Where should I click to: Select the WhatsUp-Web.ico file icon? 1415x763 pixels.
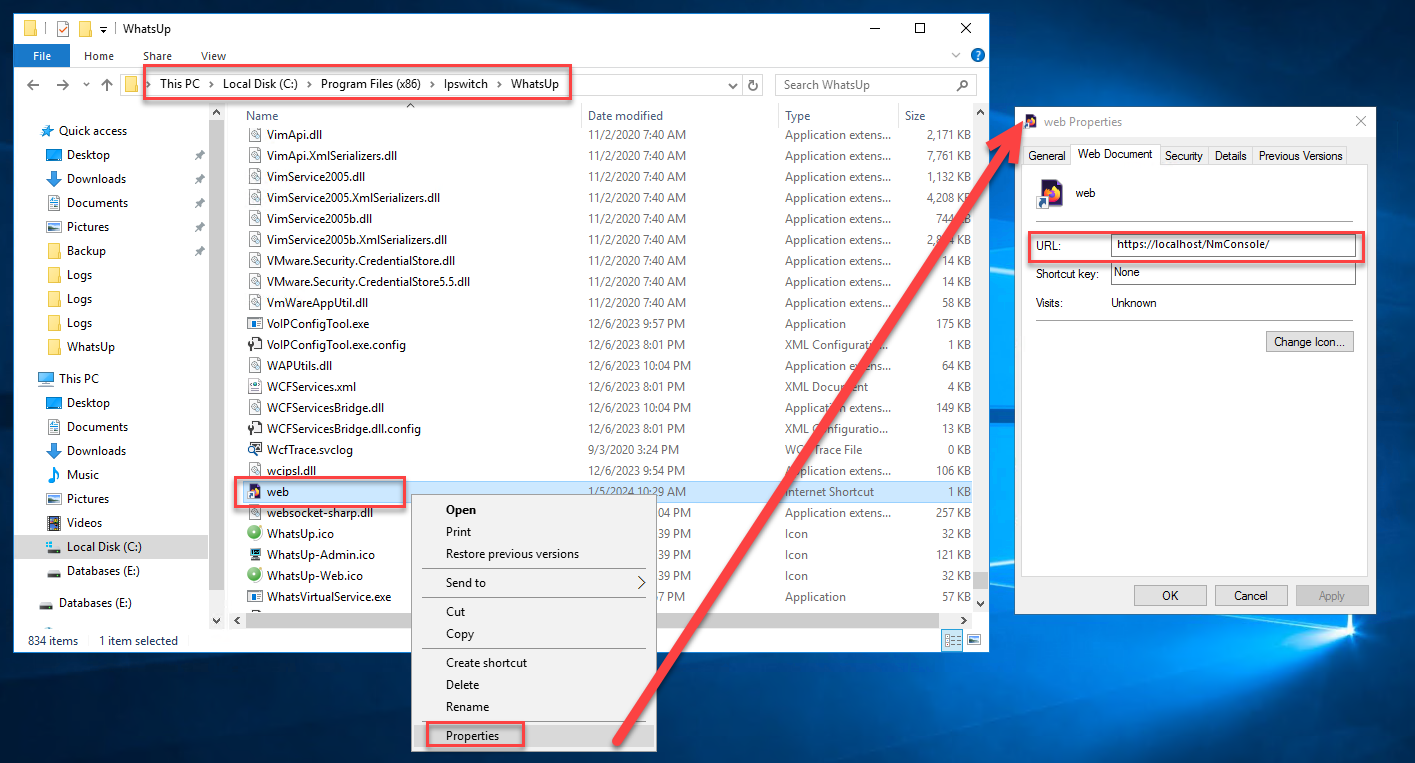point(255,576)
